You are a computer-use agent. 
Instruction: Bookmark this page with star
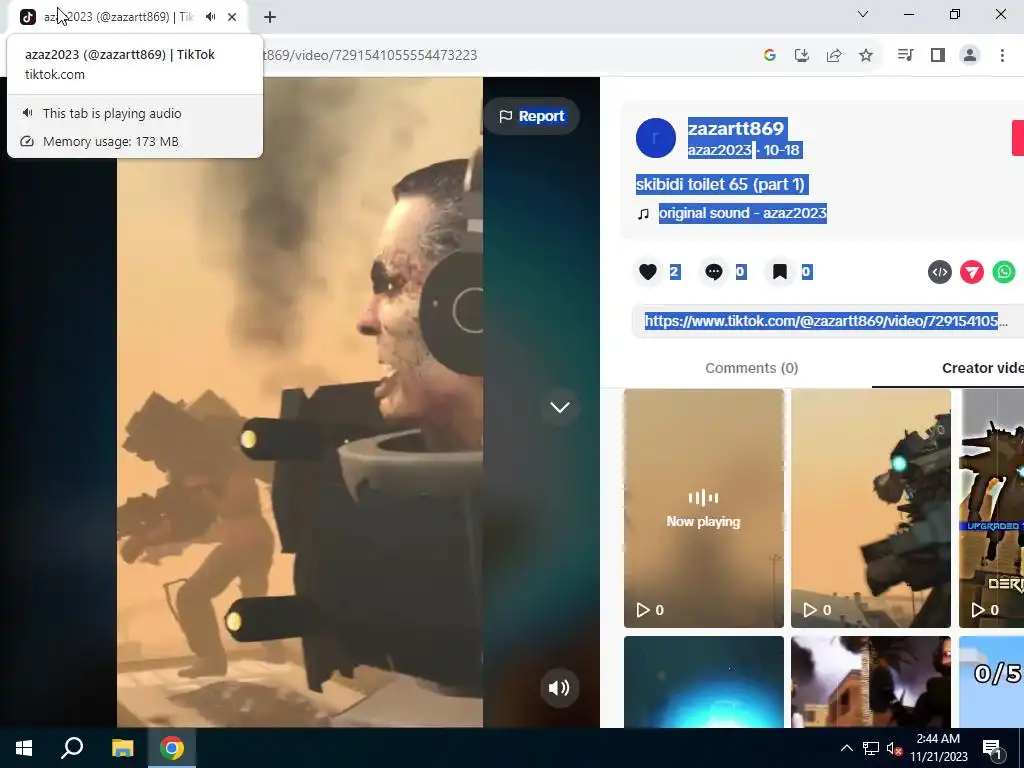866,56
